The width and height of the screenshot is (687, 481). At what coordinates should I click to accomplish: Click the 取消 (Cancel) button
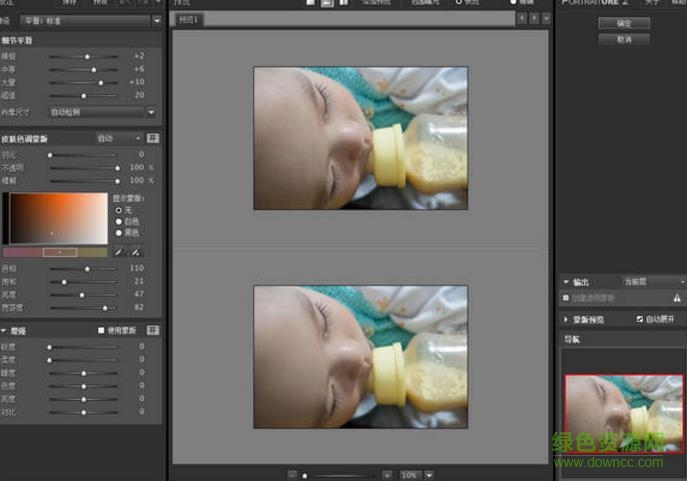click(x=624, y=39)
